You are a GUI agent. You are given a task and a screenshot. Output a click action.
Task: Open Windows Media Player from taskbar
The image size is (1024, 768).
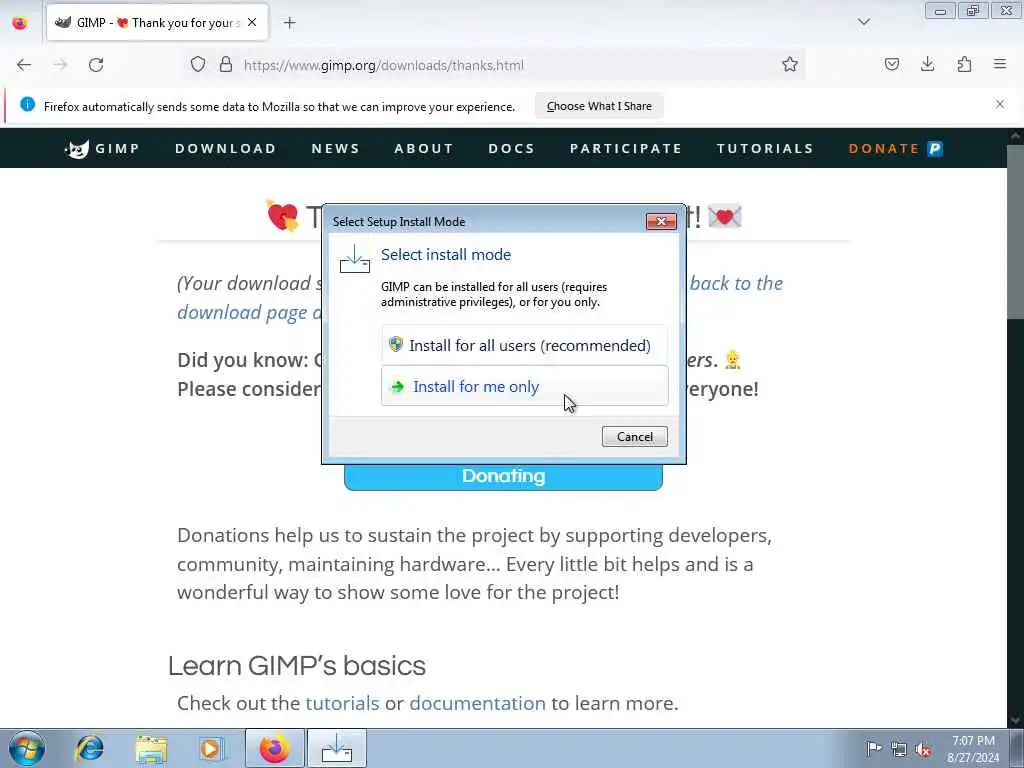(x=211, y=748)
